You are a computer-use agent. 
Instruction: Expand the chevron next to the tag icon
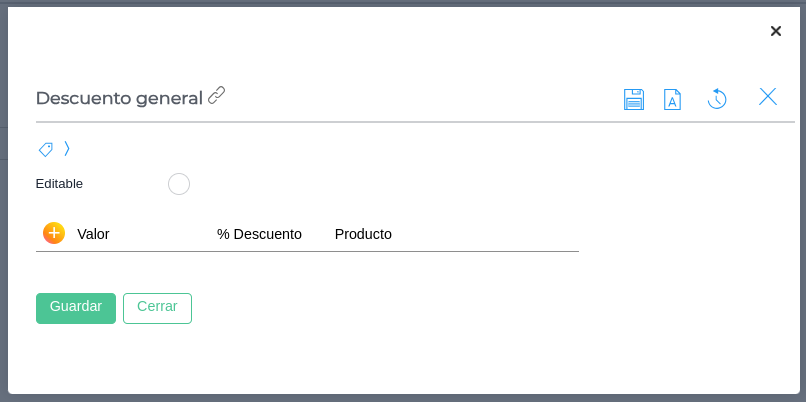[67, 149]
